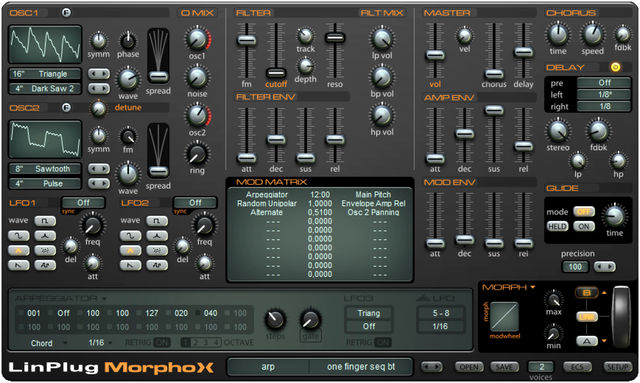Select Morph slot B
The image size is (640, 383).
pyautogui.click(x=587, y=293)
